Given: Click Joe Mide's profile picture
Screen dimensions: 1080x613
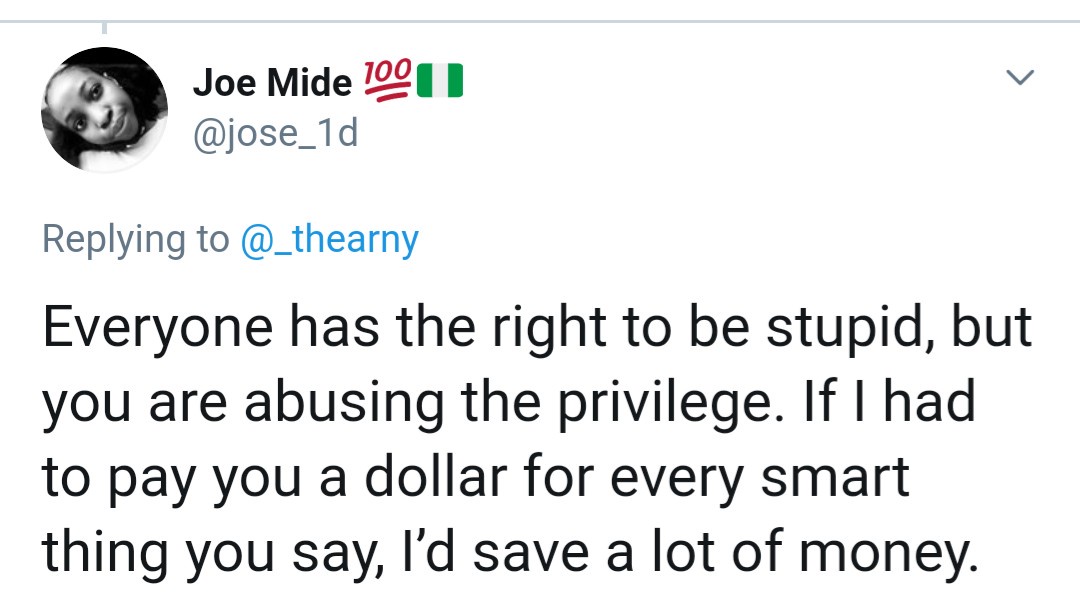Looking at the screenshot, I should click(x=104, y=109).
